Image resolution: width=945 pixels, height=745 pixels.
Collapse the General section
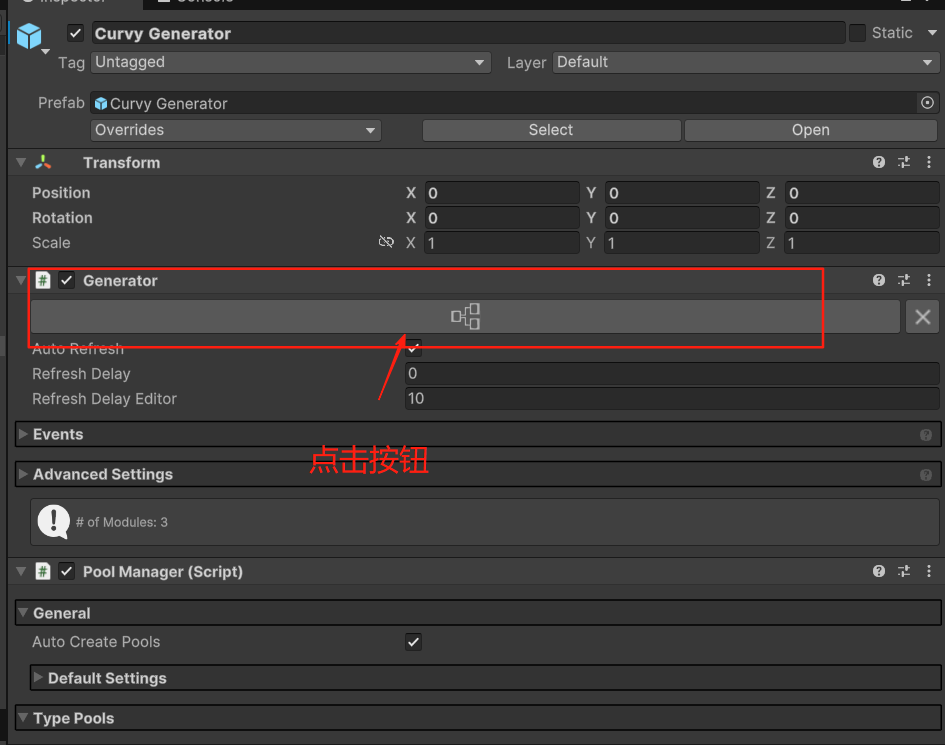(23, 612)
